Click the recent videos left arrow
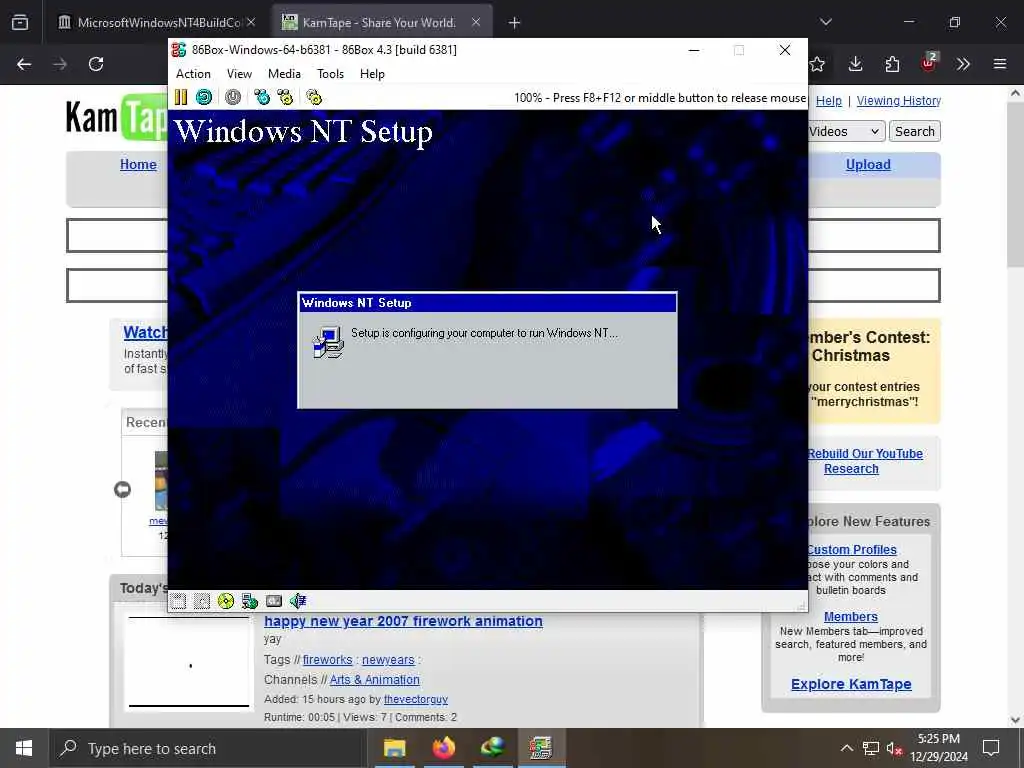 (x=122, y=489)
